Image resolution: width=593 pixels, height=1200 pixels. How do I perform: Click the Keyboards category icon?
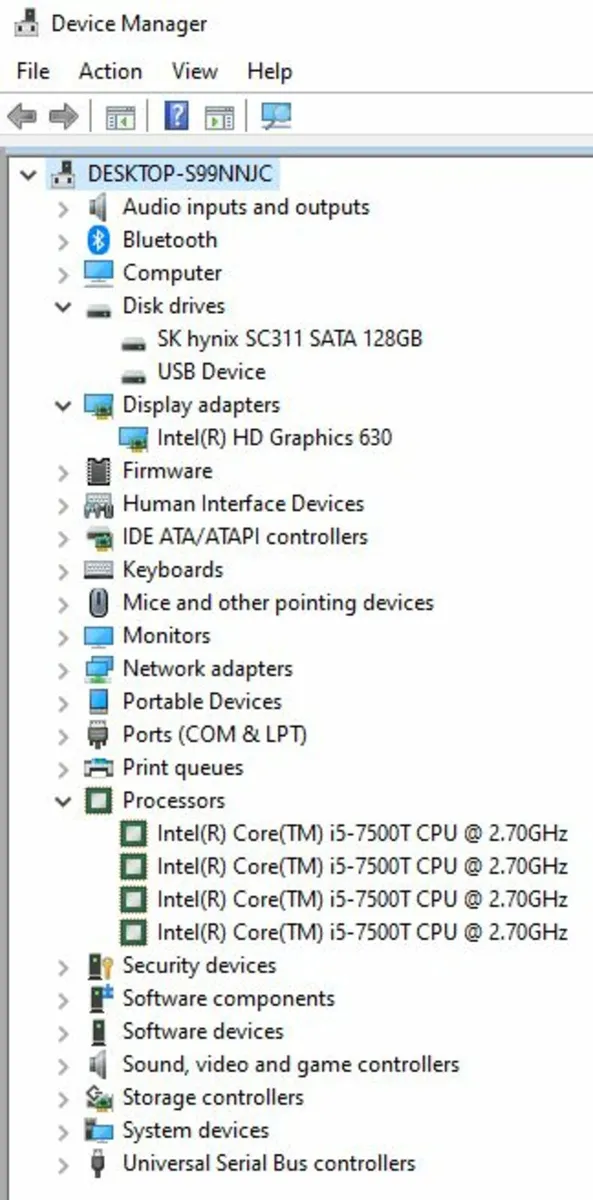click(98, 570)
